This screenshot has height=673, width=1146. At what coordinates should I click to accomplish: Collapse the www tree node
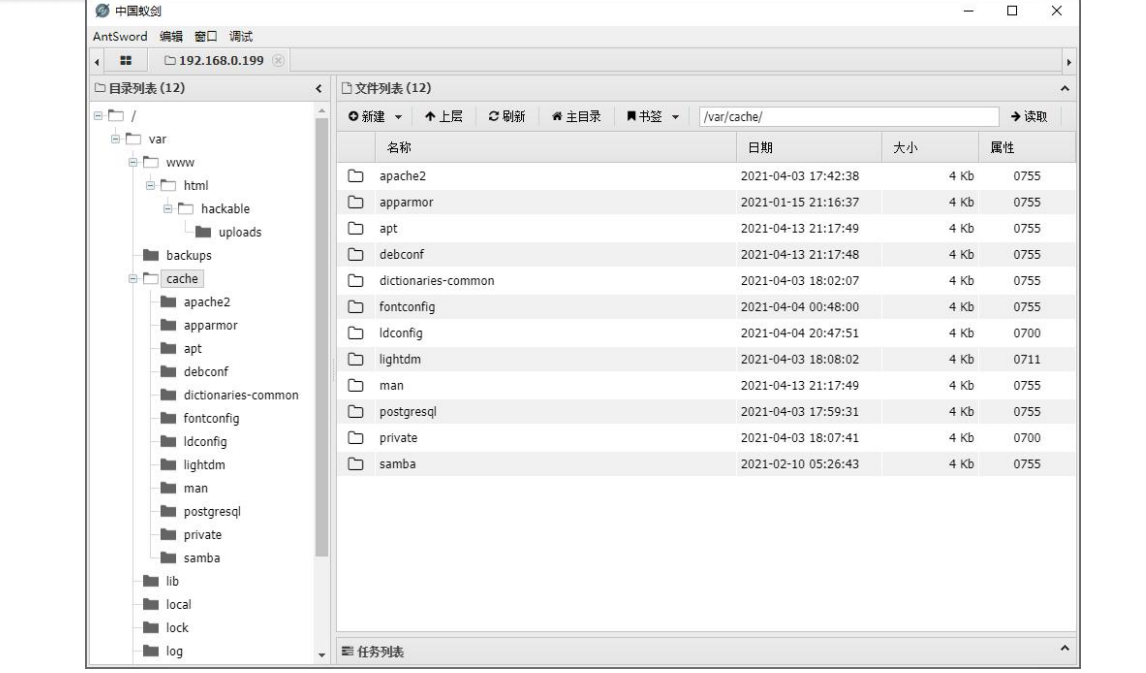pyautogui.click(x=132, y=162)
